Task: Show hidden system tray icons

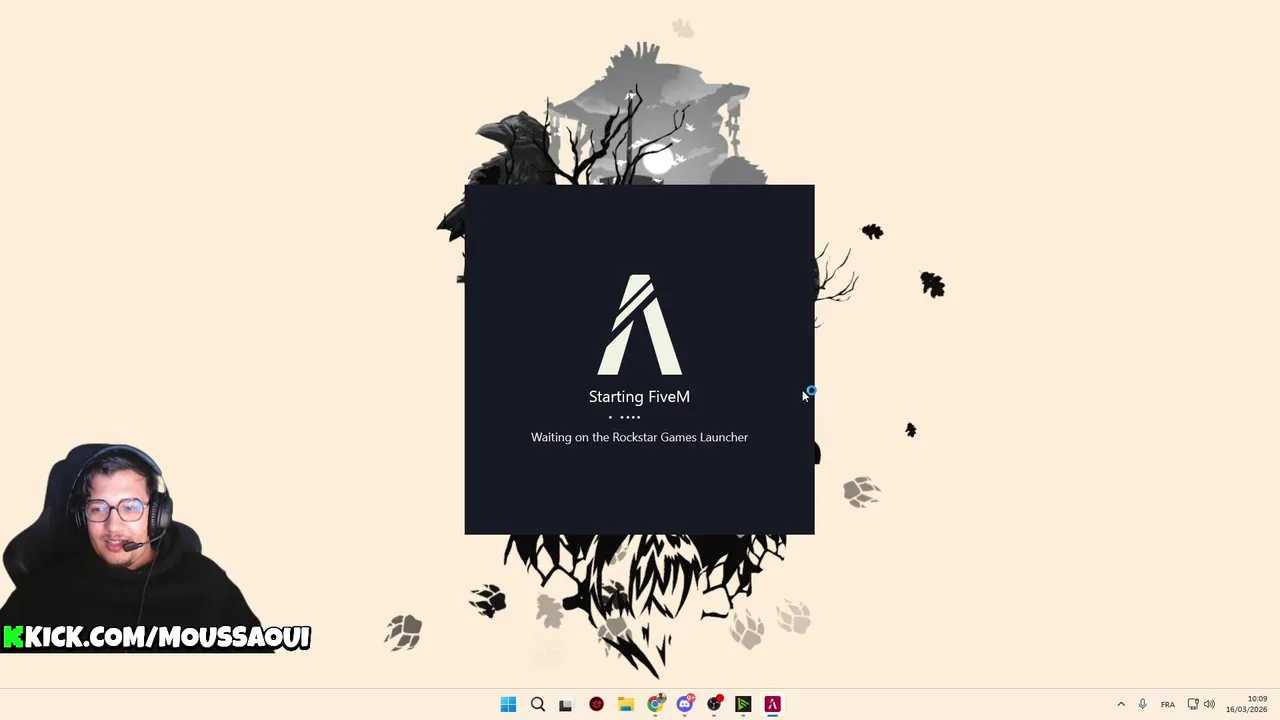Action: [x=1121, y=704]
